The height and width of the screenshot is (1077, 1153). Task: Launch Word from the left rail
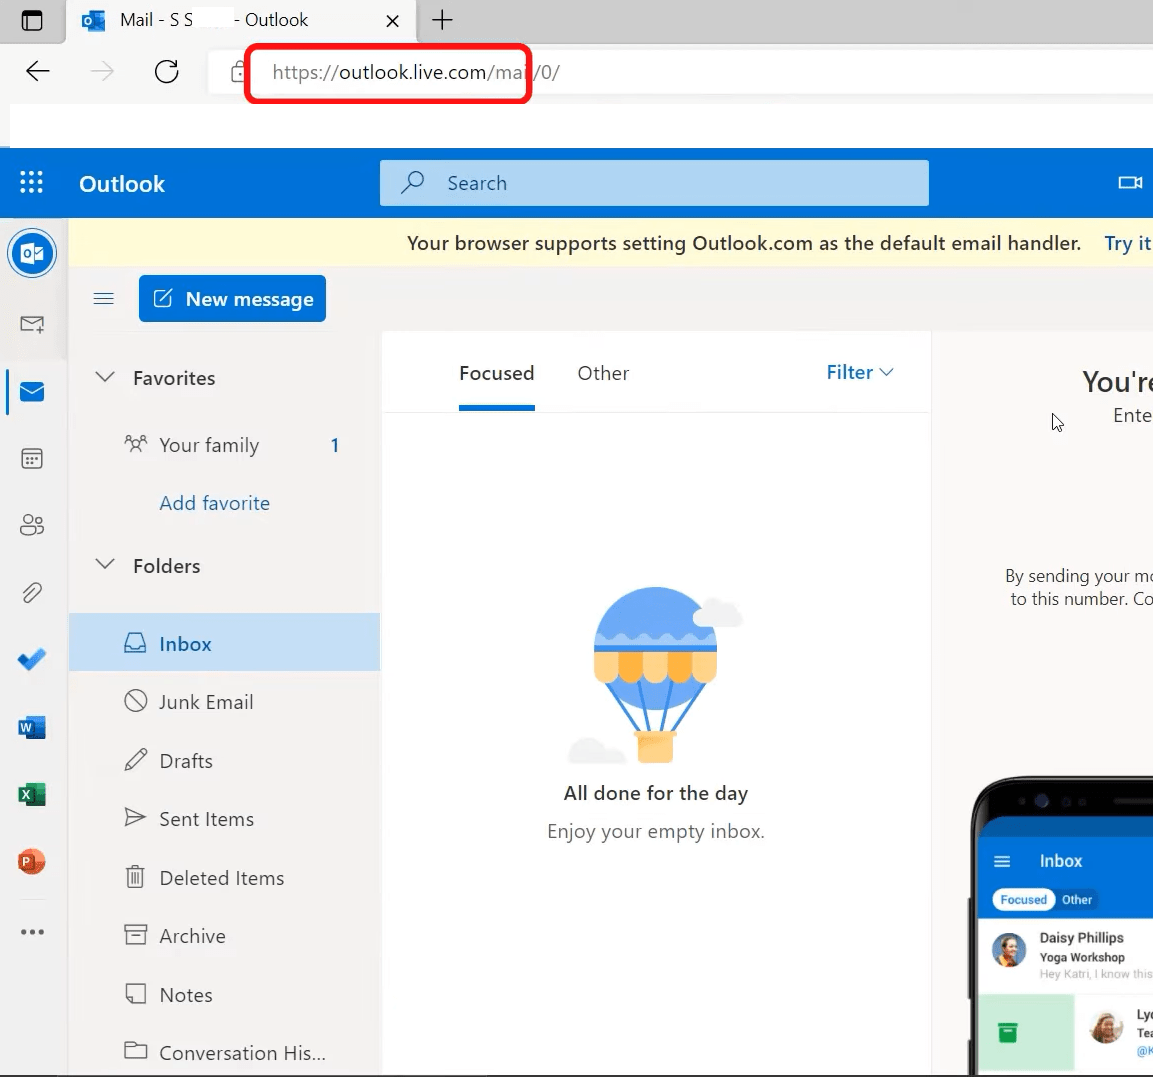[x=32, y=727]
